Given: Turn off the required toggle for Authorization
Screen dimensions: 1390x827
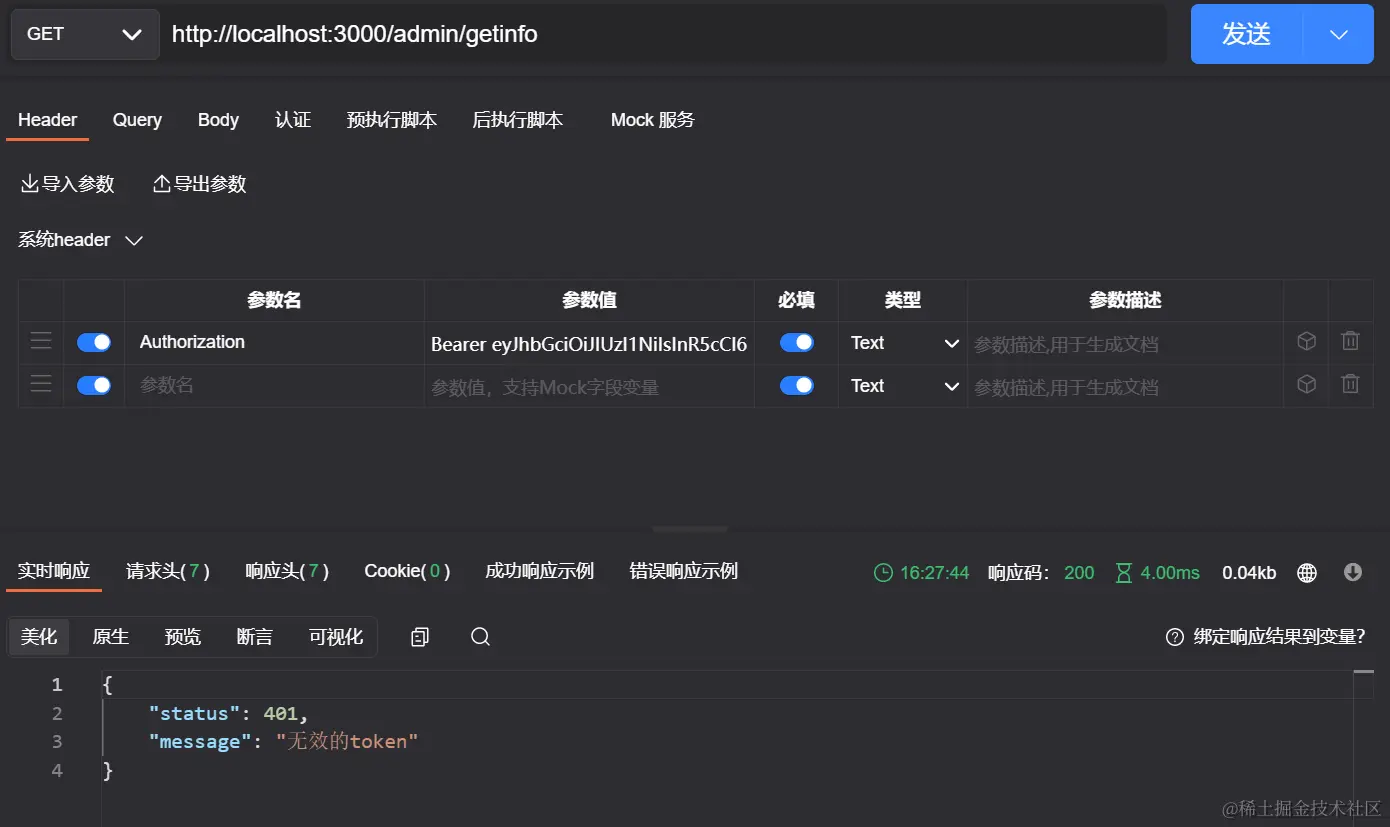Looking at the screenshot, I should (795, 341).
